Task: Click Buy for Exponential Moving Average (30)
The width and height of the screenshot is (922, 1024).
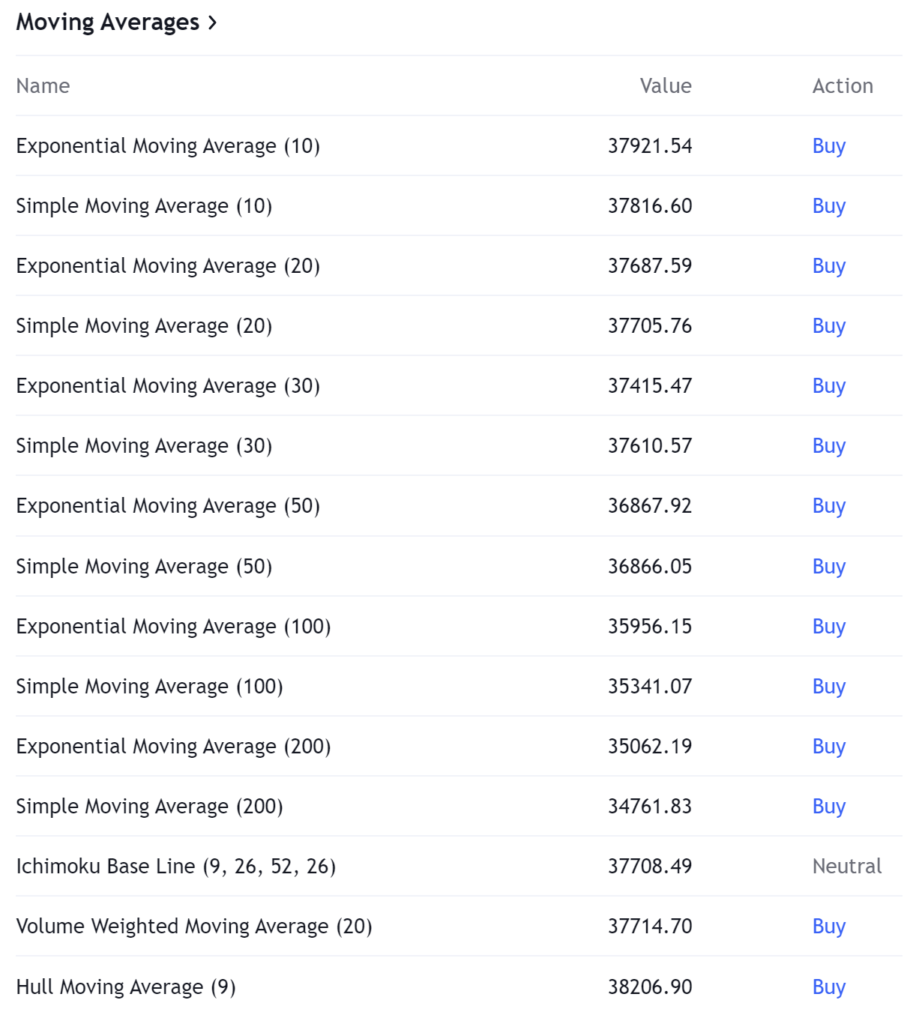Action: pos(829,387)
